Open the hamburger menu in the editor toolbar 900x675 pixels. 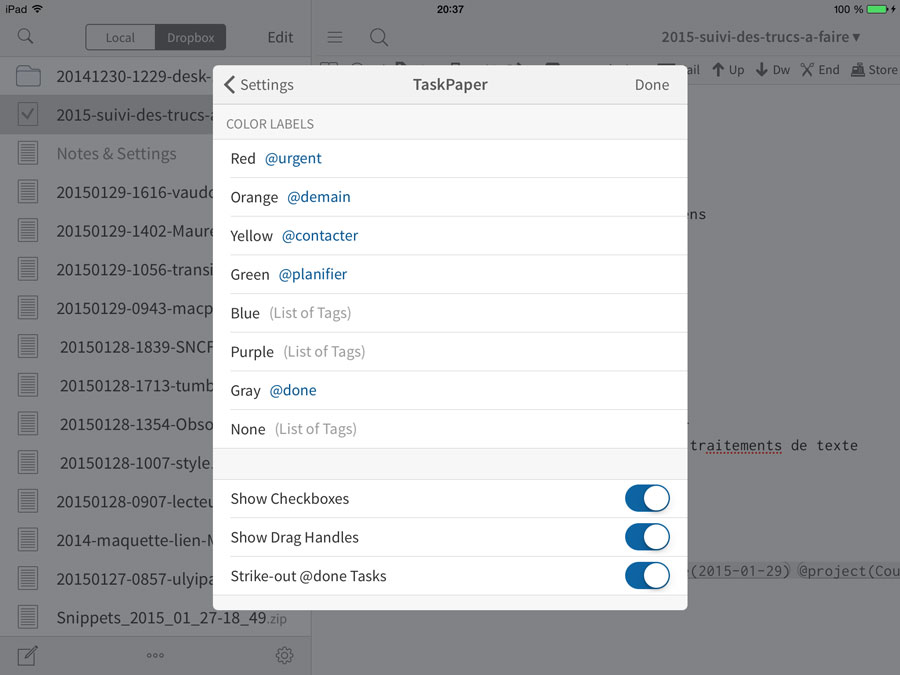click(335, 37)
